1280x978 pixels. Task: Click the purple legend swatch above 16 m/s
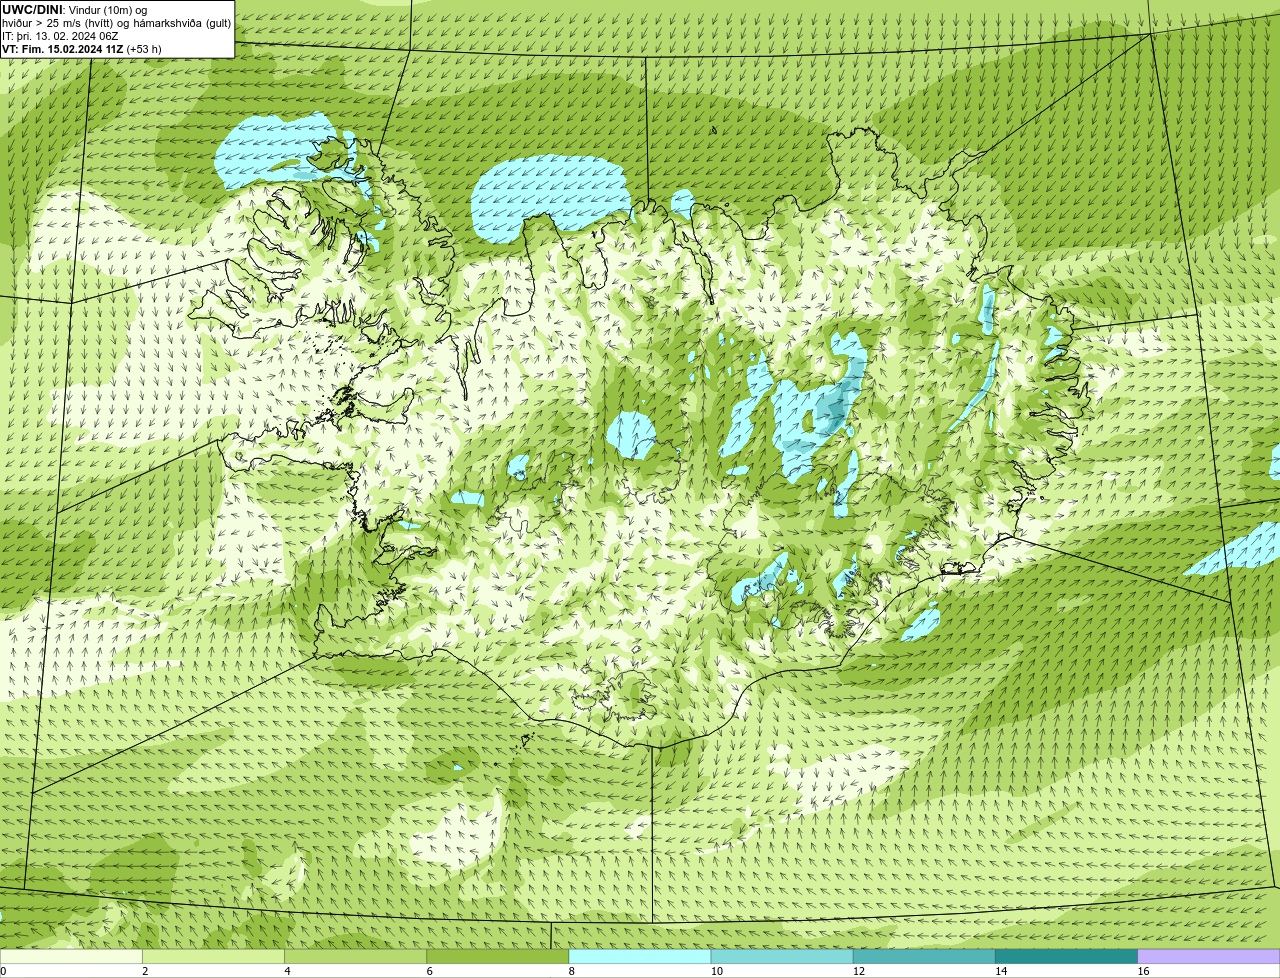(1209, 957)
